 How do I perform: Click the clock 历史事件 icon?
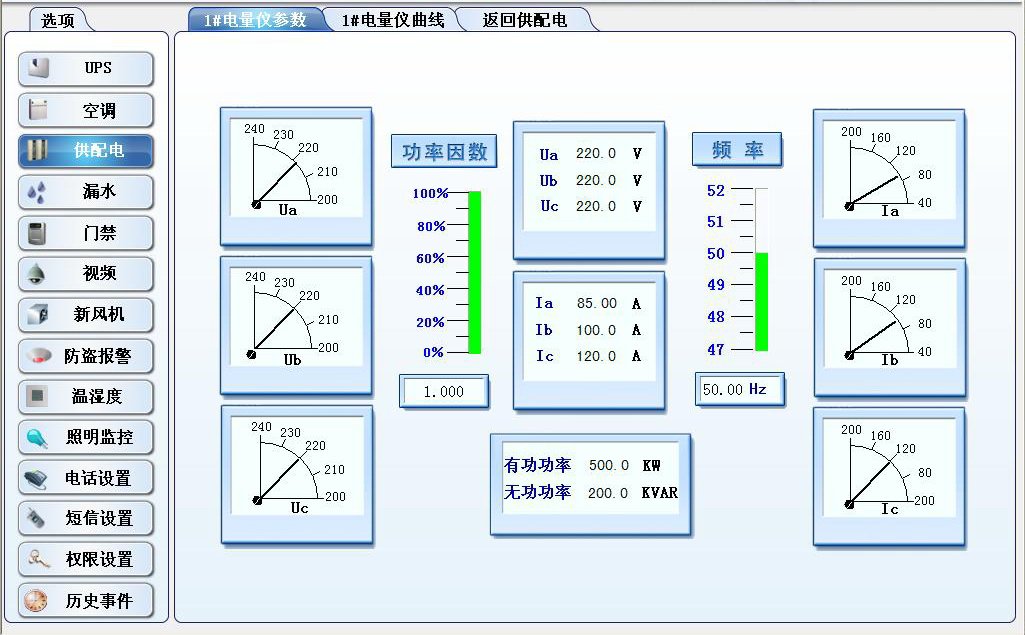tap(35, 600)
